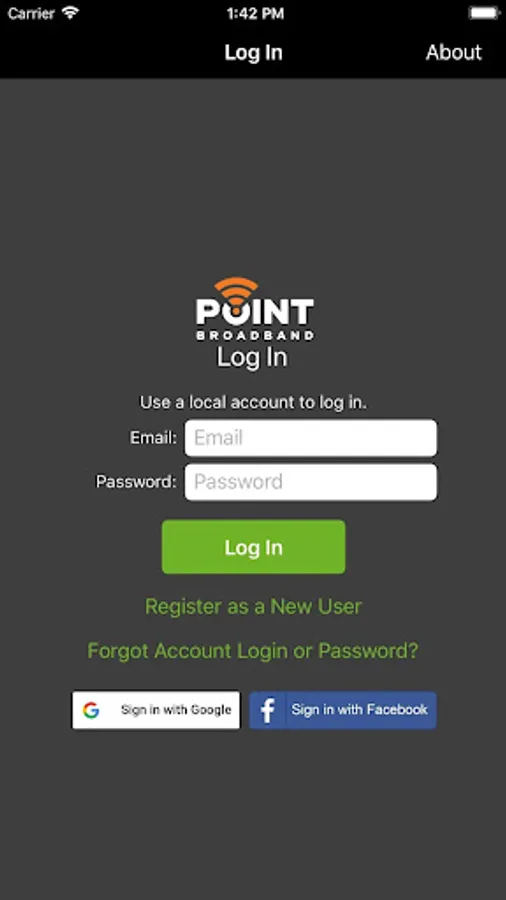
Task: Tap the Email: field label
Action: 153,438
